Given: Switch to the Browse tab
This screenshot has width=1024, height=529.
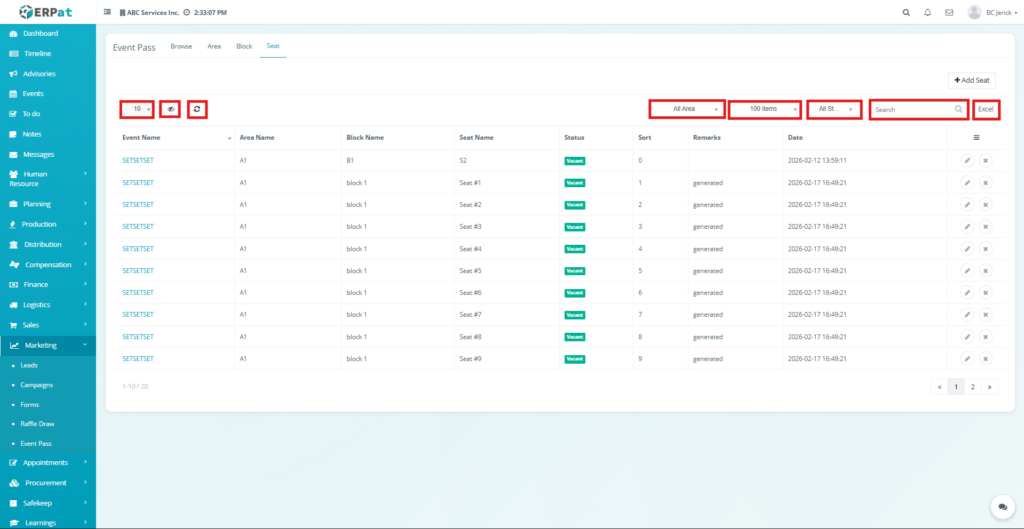Looking at the screenshot, I should [181, 46].
